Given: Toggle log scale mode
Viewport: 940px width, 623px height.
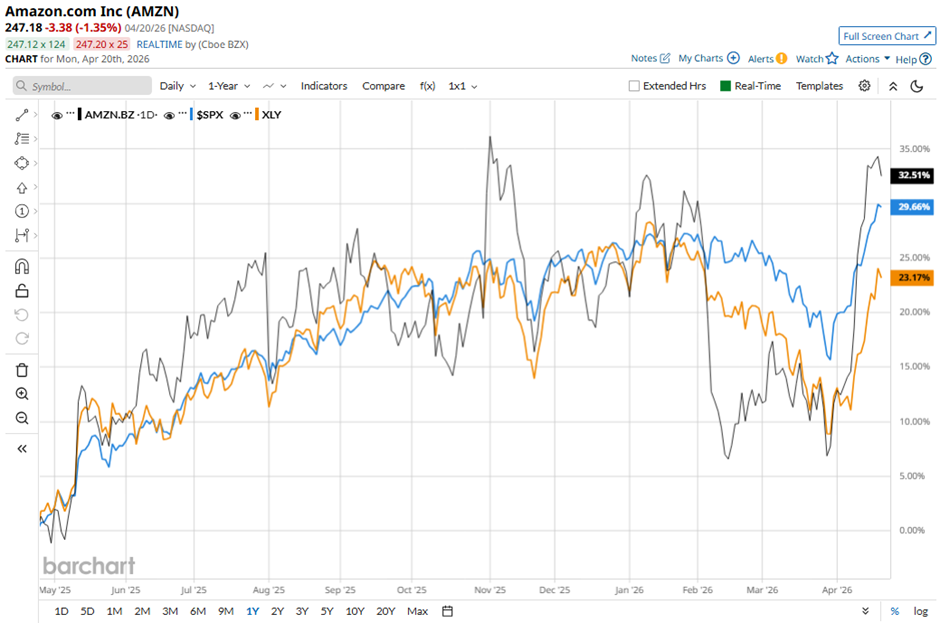Looking at the screenshot, I should tap(921, 611).
